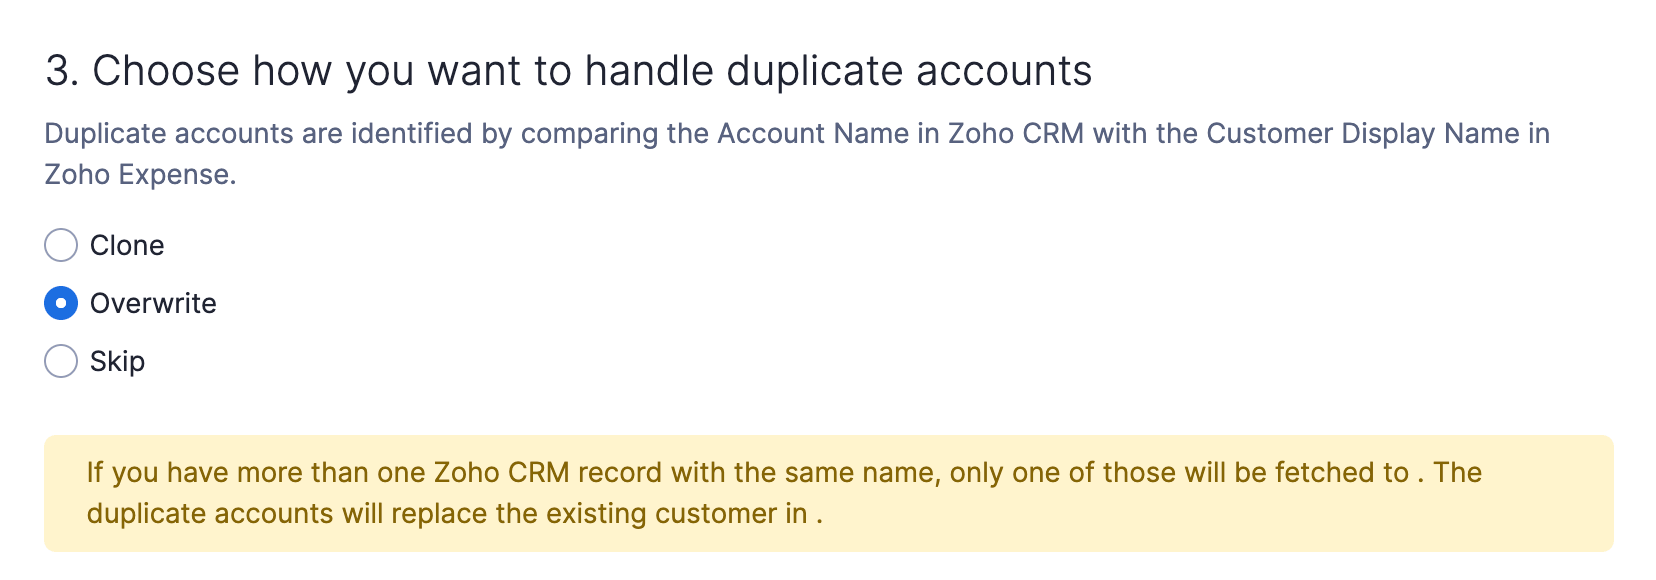This screenshot has width=1656, height=580.
Task: Click the yellow warning banner
Action: pos(828,492)
